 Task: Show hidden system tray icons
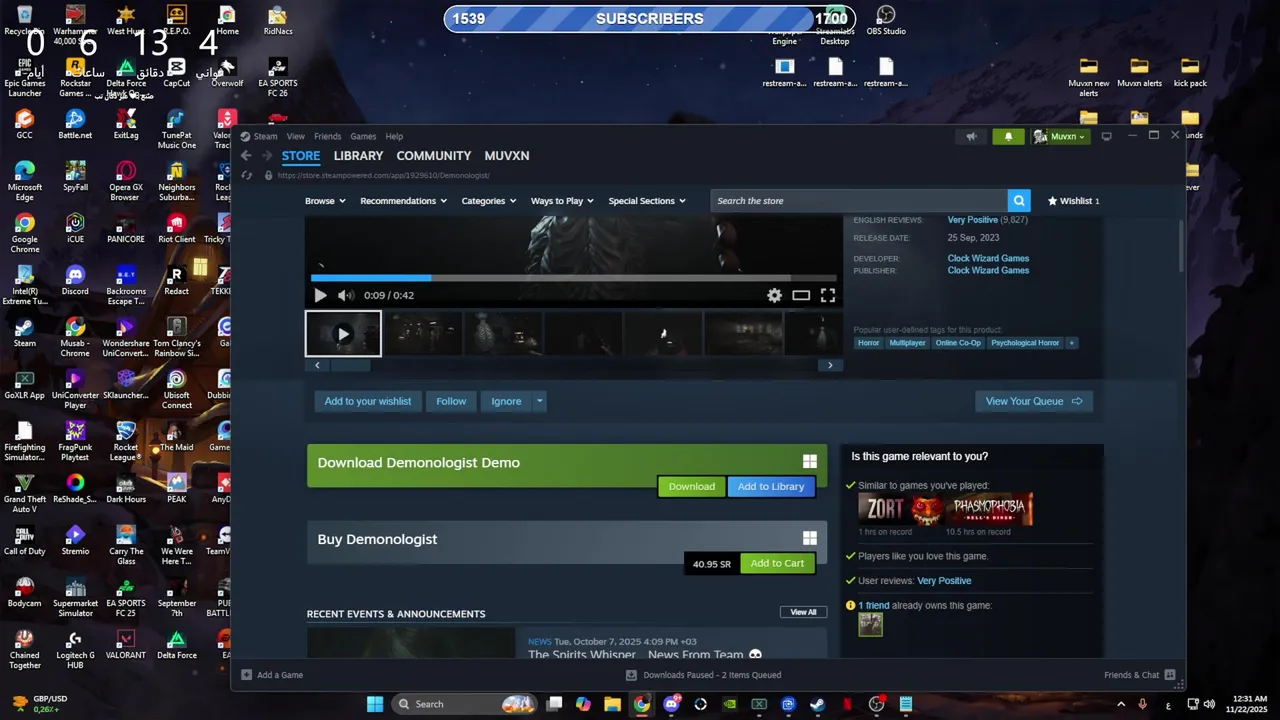(1121, 704)
